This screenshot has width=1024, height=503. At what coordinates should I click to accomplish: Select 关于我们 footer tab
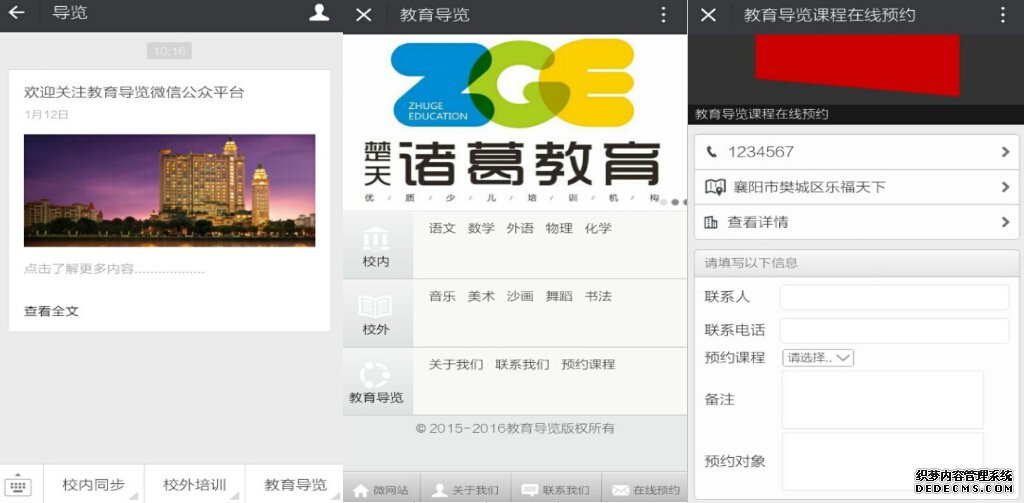coord(466,490)
